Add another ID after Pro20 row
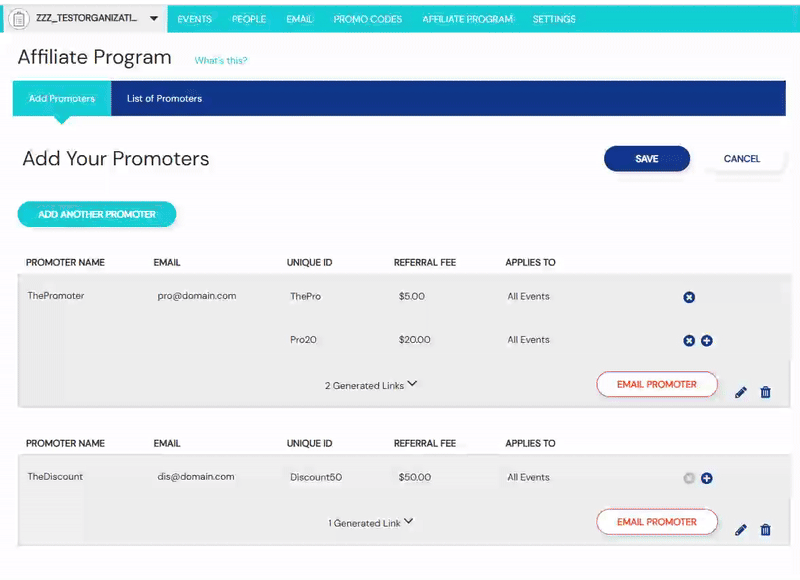Image resolution: width=800 pixels, height=580 pixels. point(707,341)
